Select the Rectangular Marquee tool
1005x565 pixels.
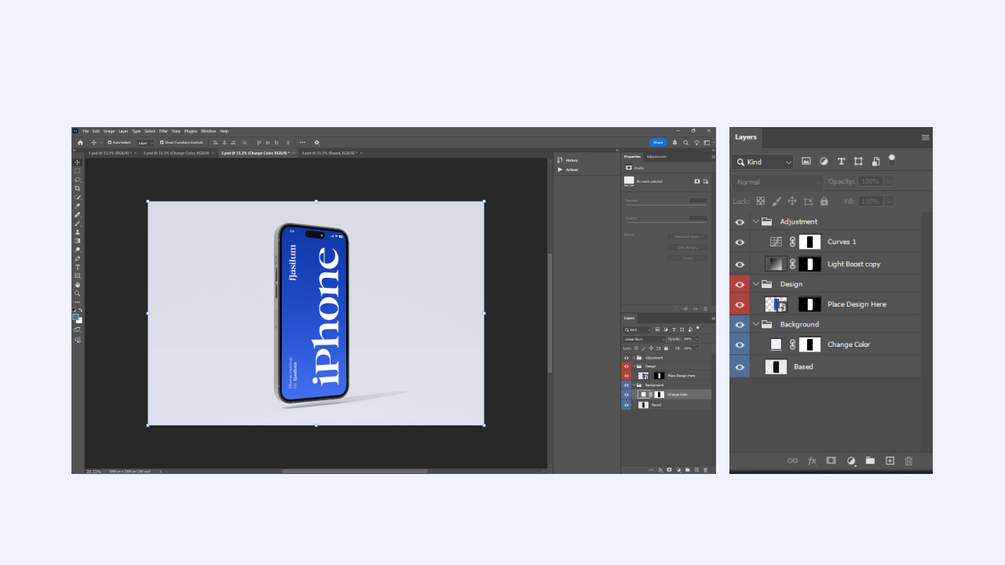tap(78, 171)
